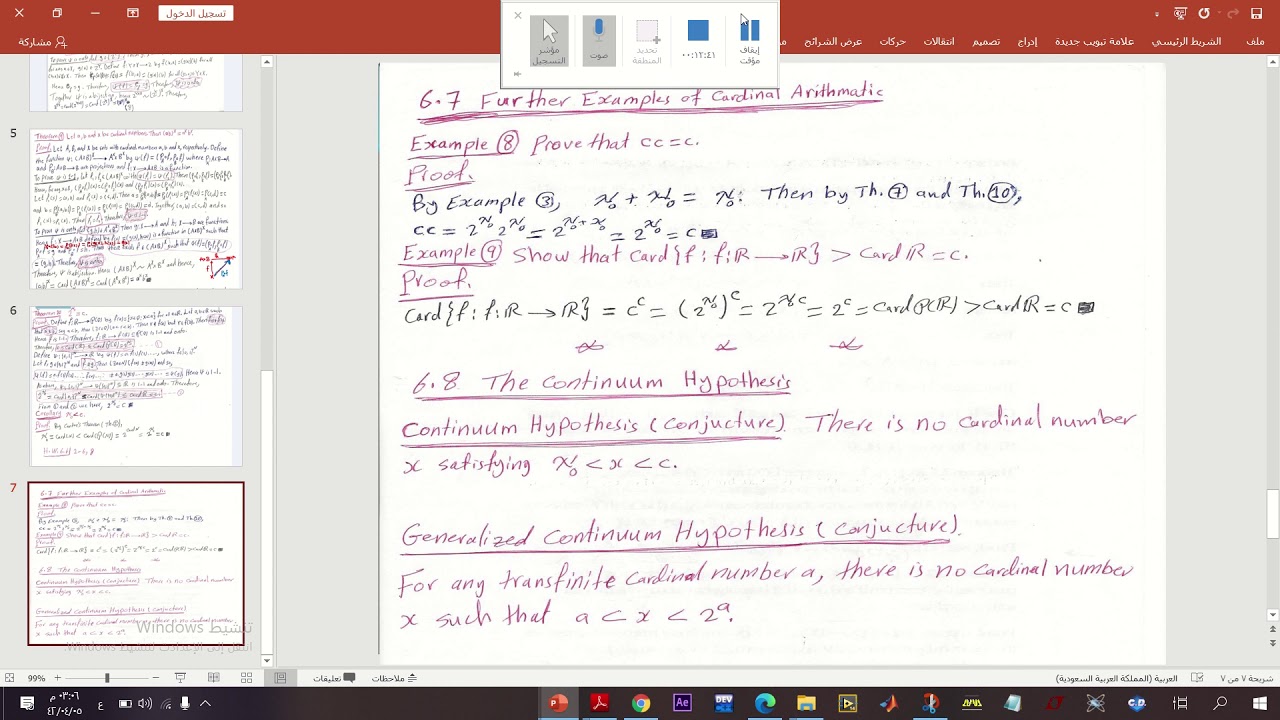Click the language indicator العربية (المملكة العربية السعودية)

(1117, 678)
